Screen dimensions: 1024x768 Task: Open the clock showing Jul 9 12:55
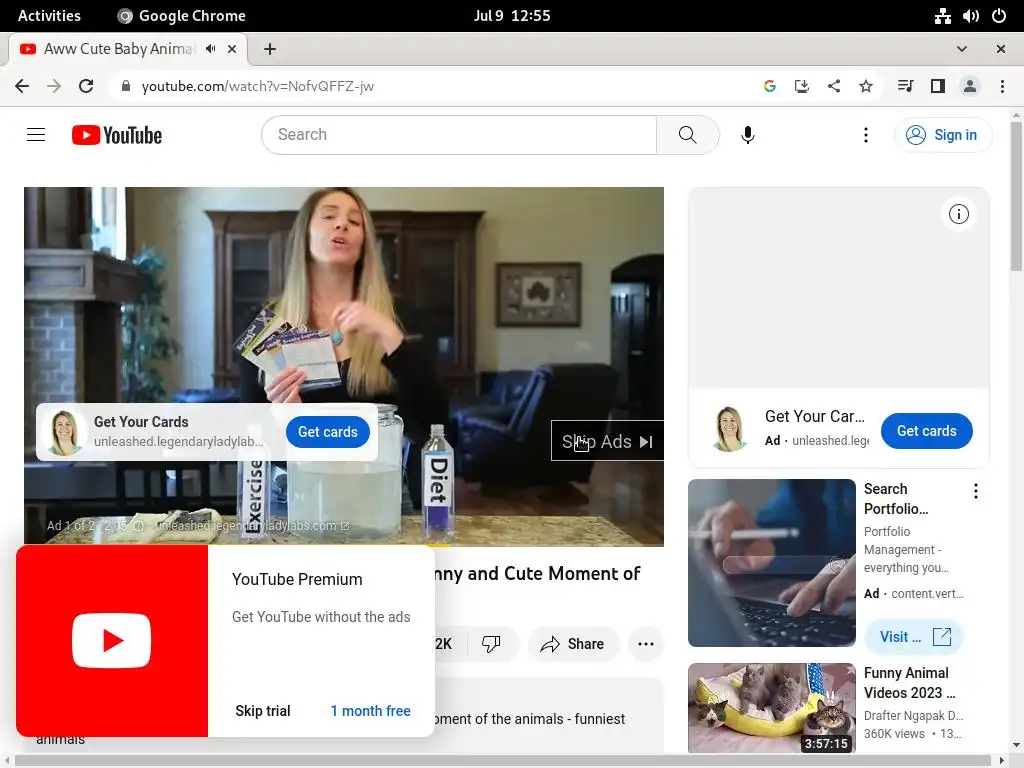(512, 16)
